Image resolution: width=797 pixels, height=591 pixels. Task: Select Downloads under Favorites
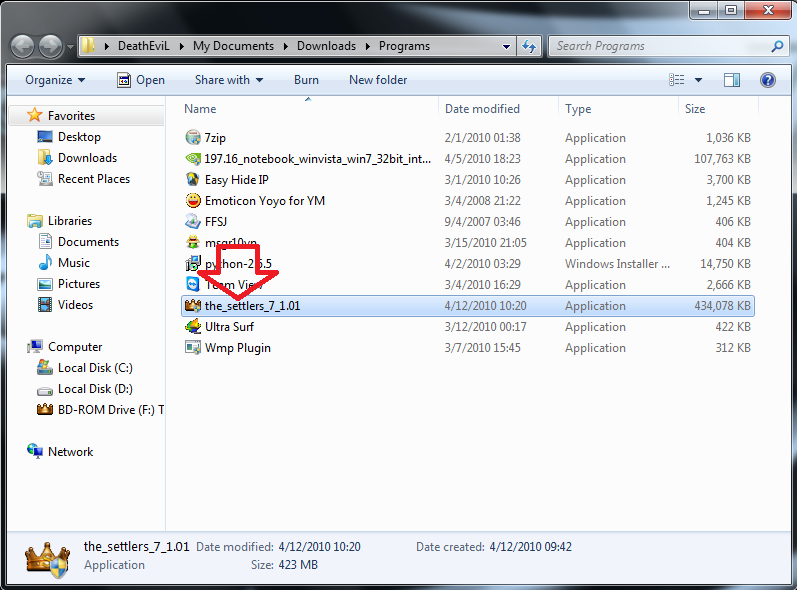point(87,158)
